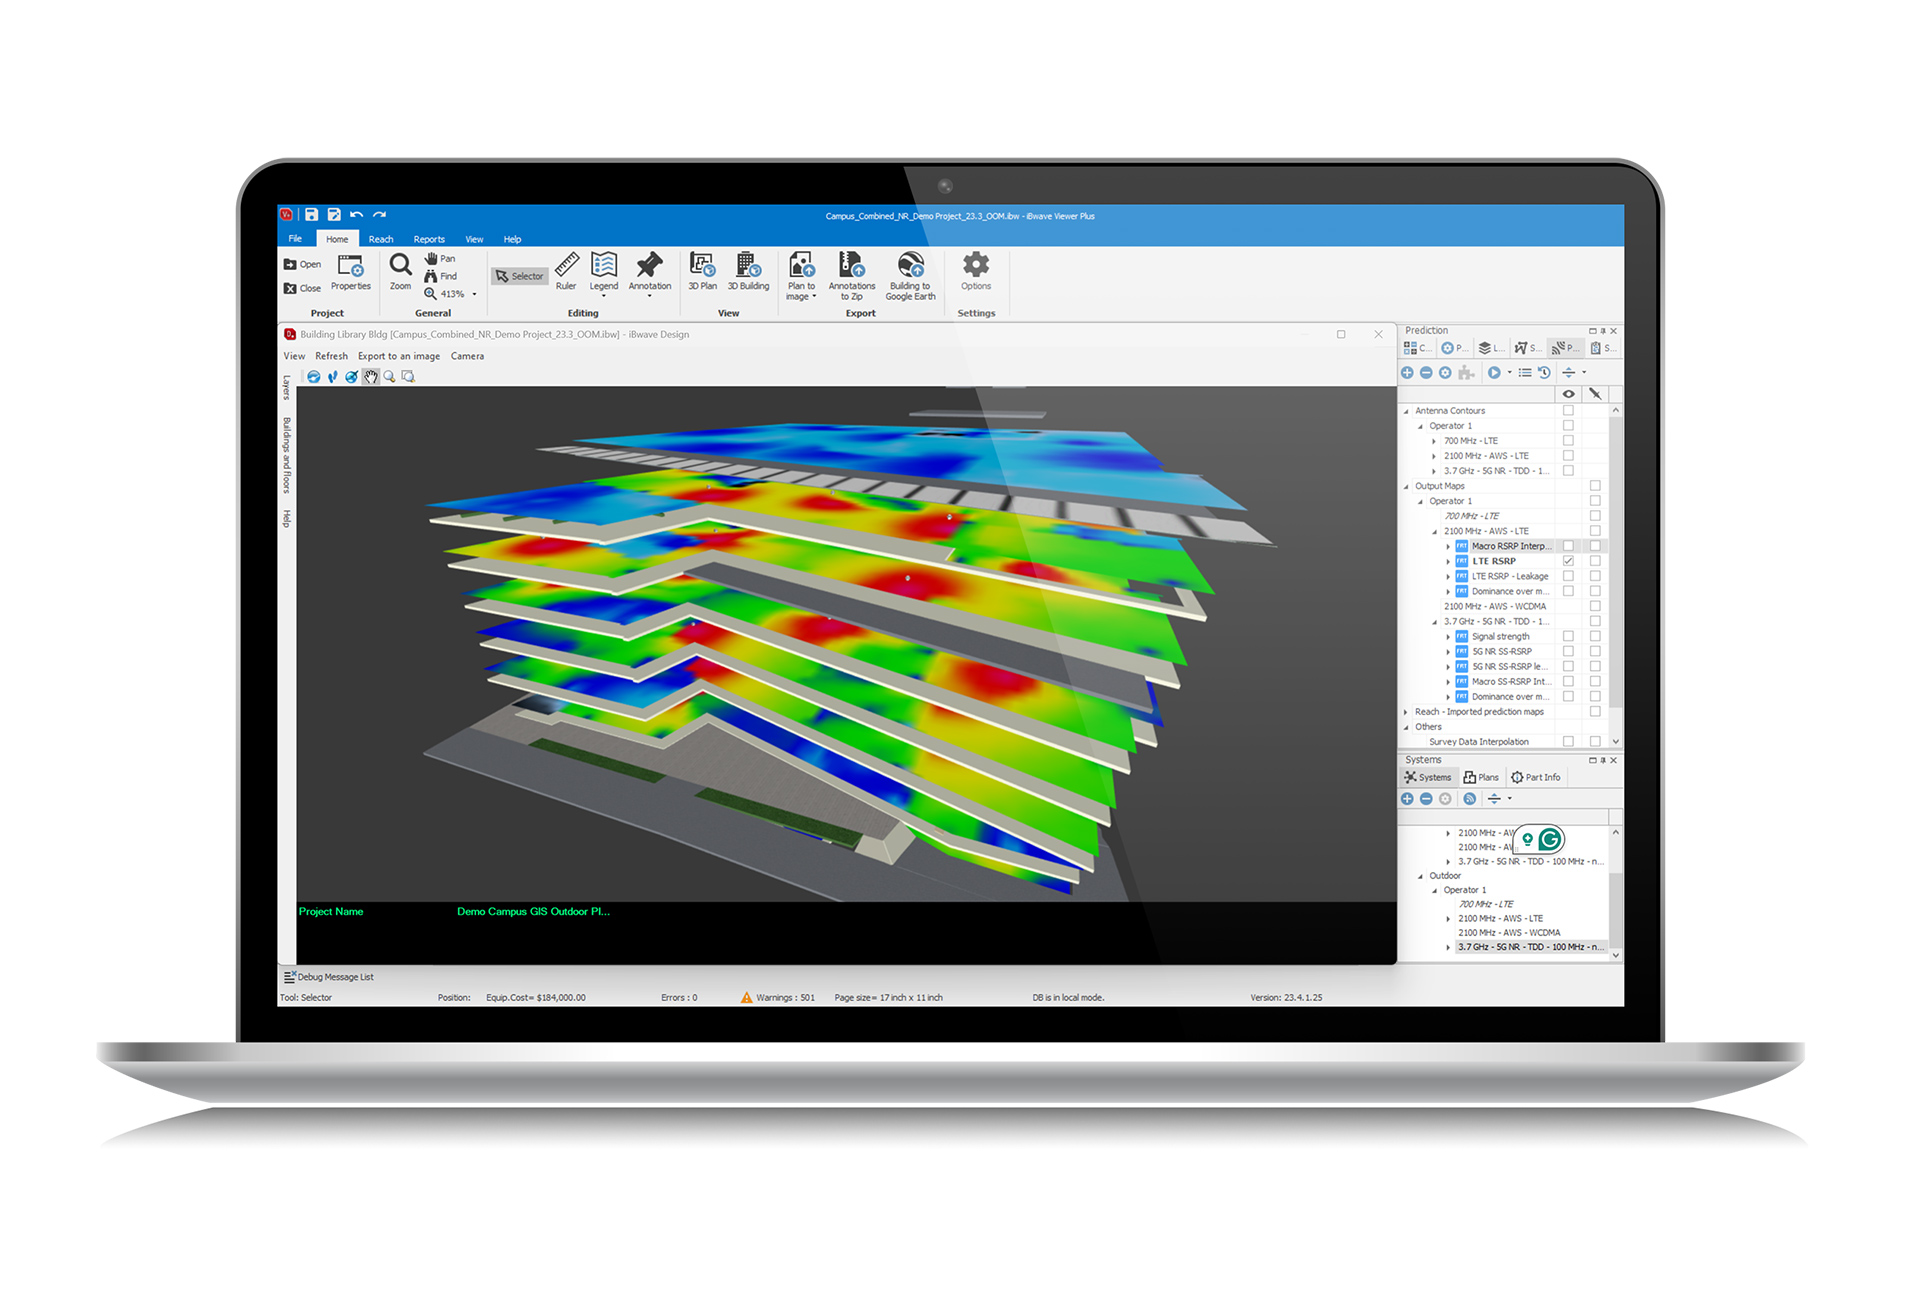The width and height of the screenshot is (1920, 1304).
Task: Click the Close project button
Action: coord(302,288)
